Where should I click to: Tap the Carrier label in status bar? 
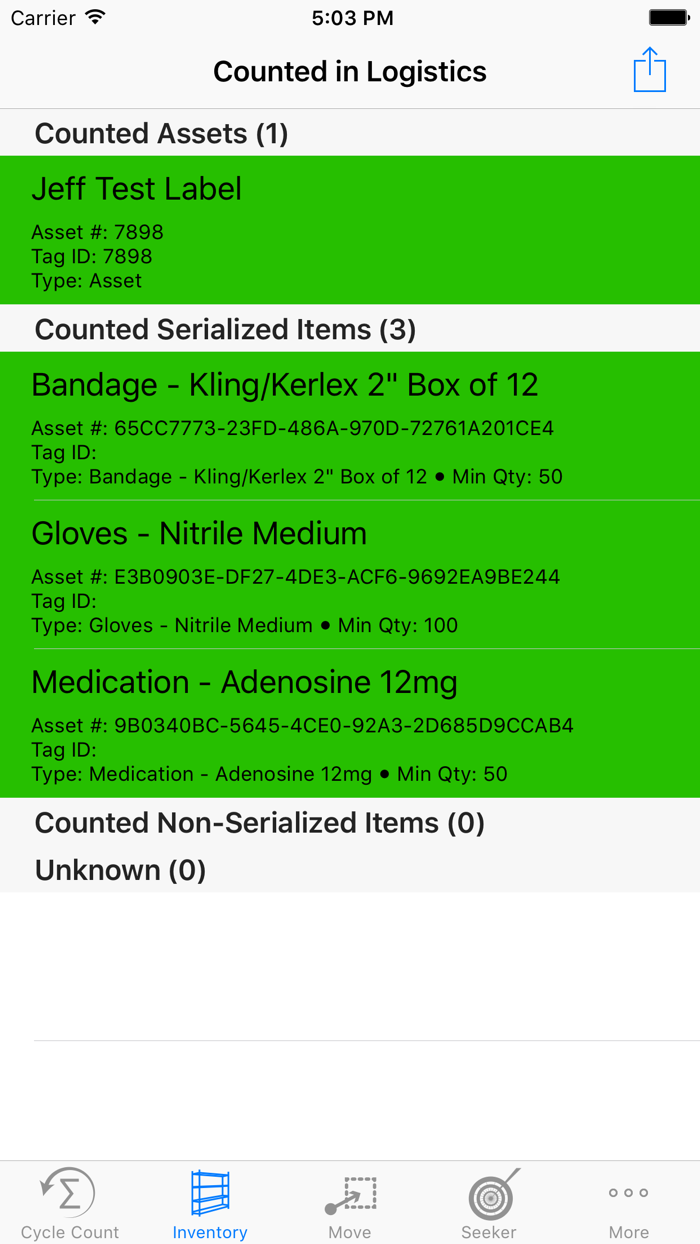pyautogui.click(x=43, y=18)
